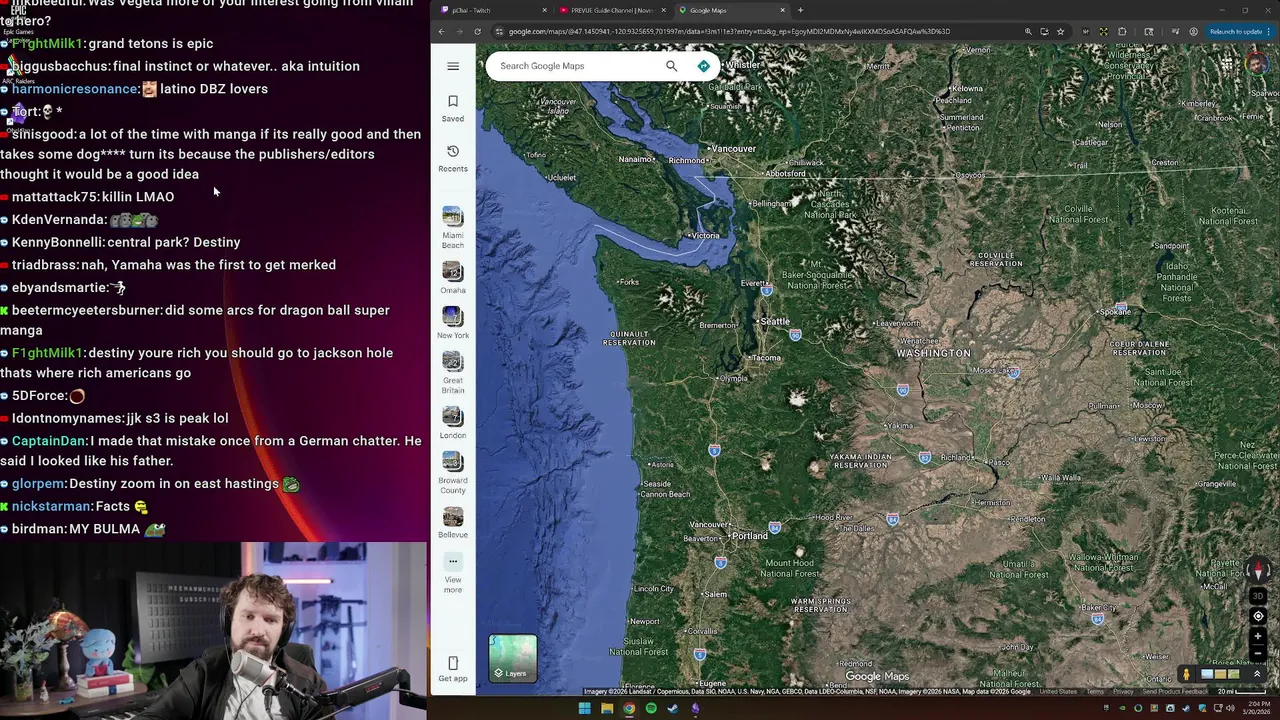
Task: Click Send Product Feedback link
Action: click(1175, 691)
